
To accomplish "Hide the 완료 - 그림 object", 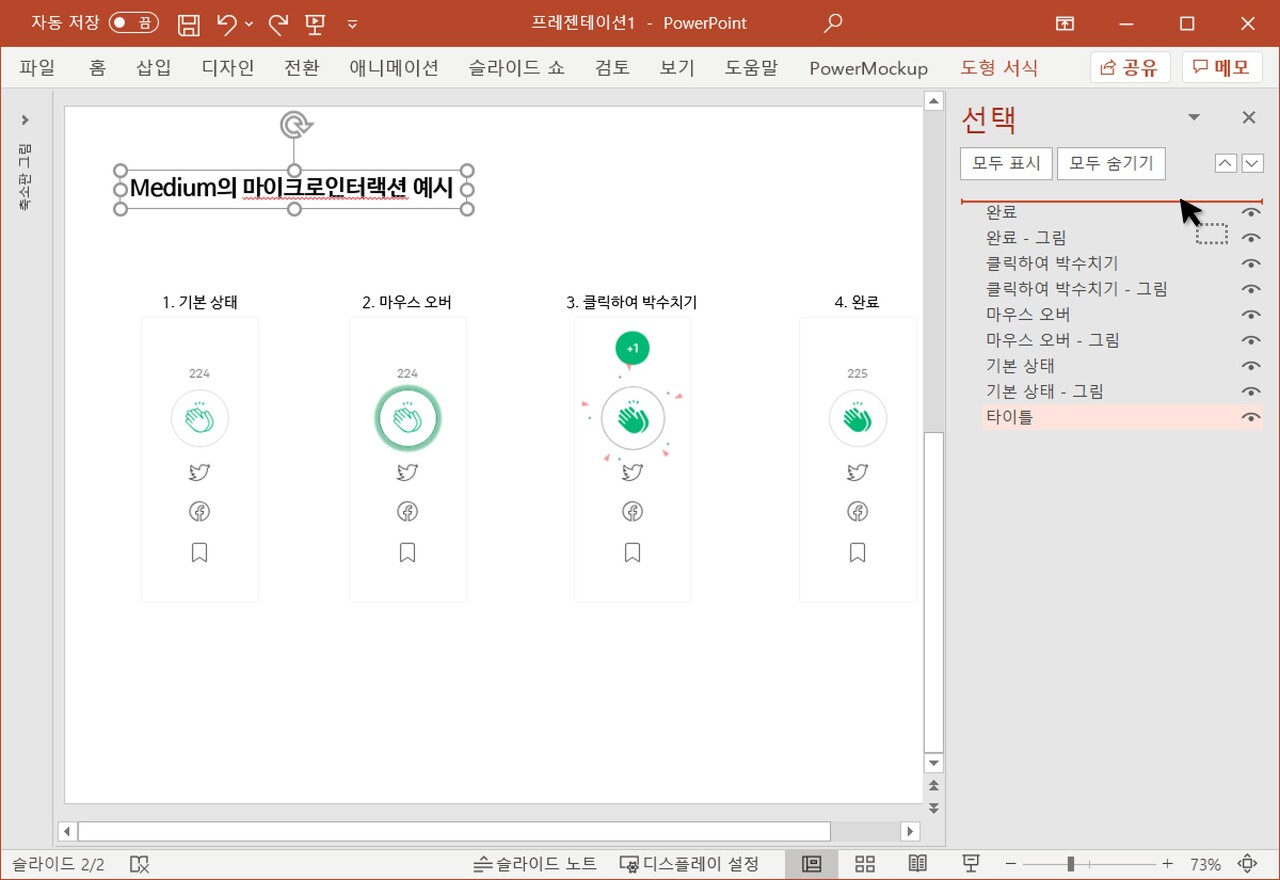I will coord(1250,238).
